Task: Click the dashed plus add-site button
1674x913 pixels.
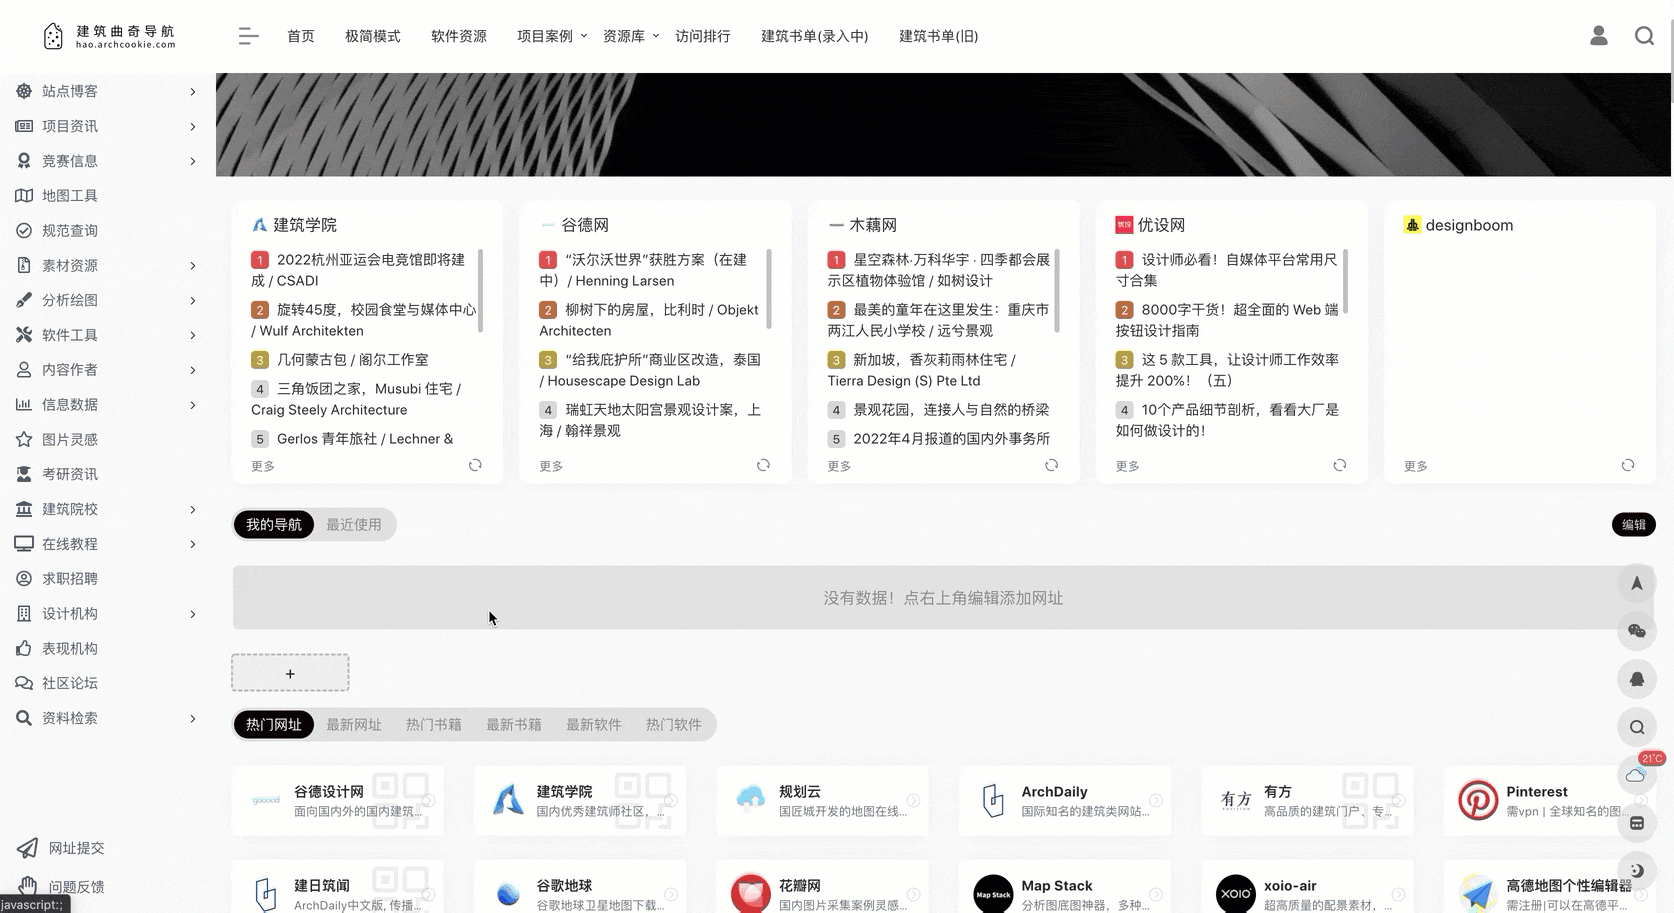Action: (x=290, y=673)
